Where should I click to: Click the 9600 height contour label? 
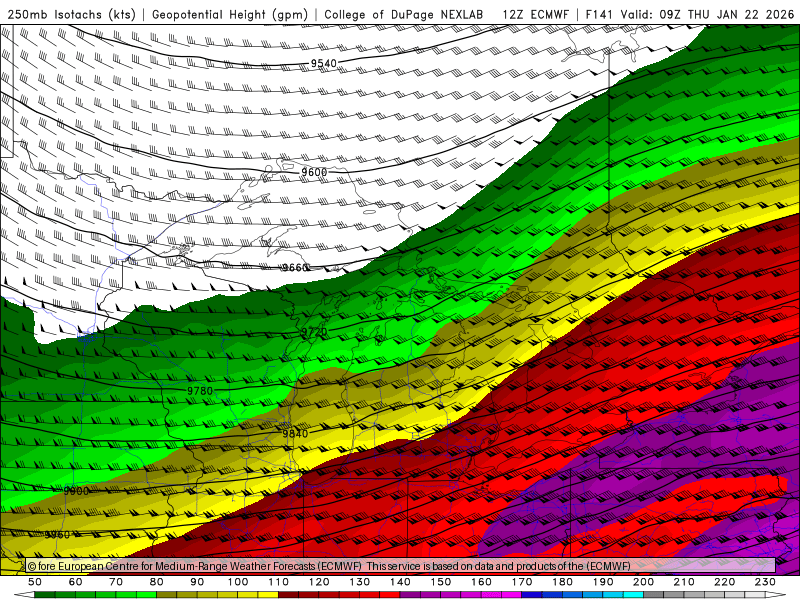[314, 172]
